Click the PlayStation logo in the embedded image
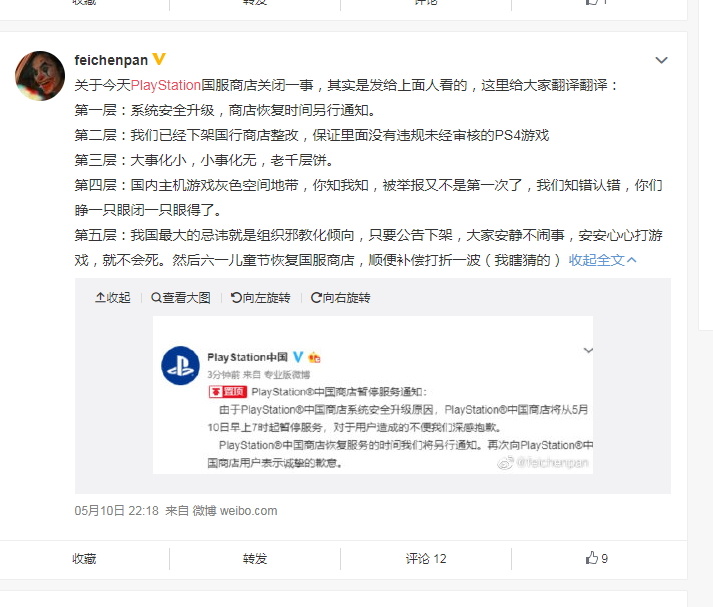 coord(181,366)
